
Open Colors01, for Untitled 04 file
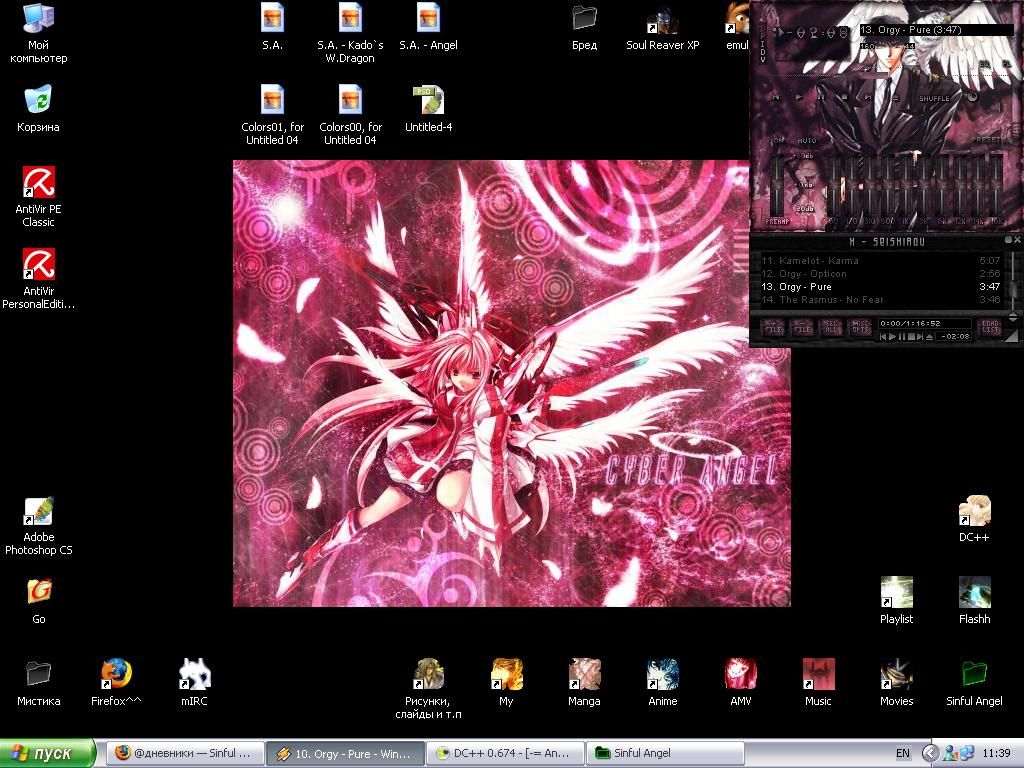[272, 115]
